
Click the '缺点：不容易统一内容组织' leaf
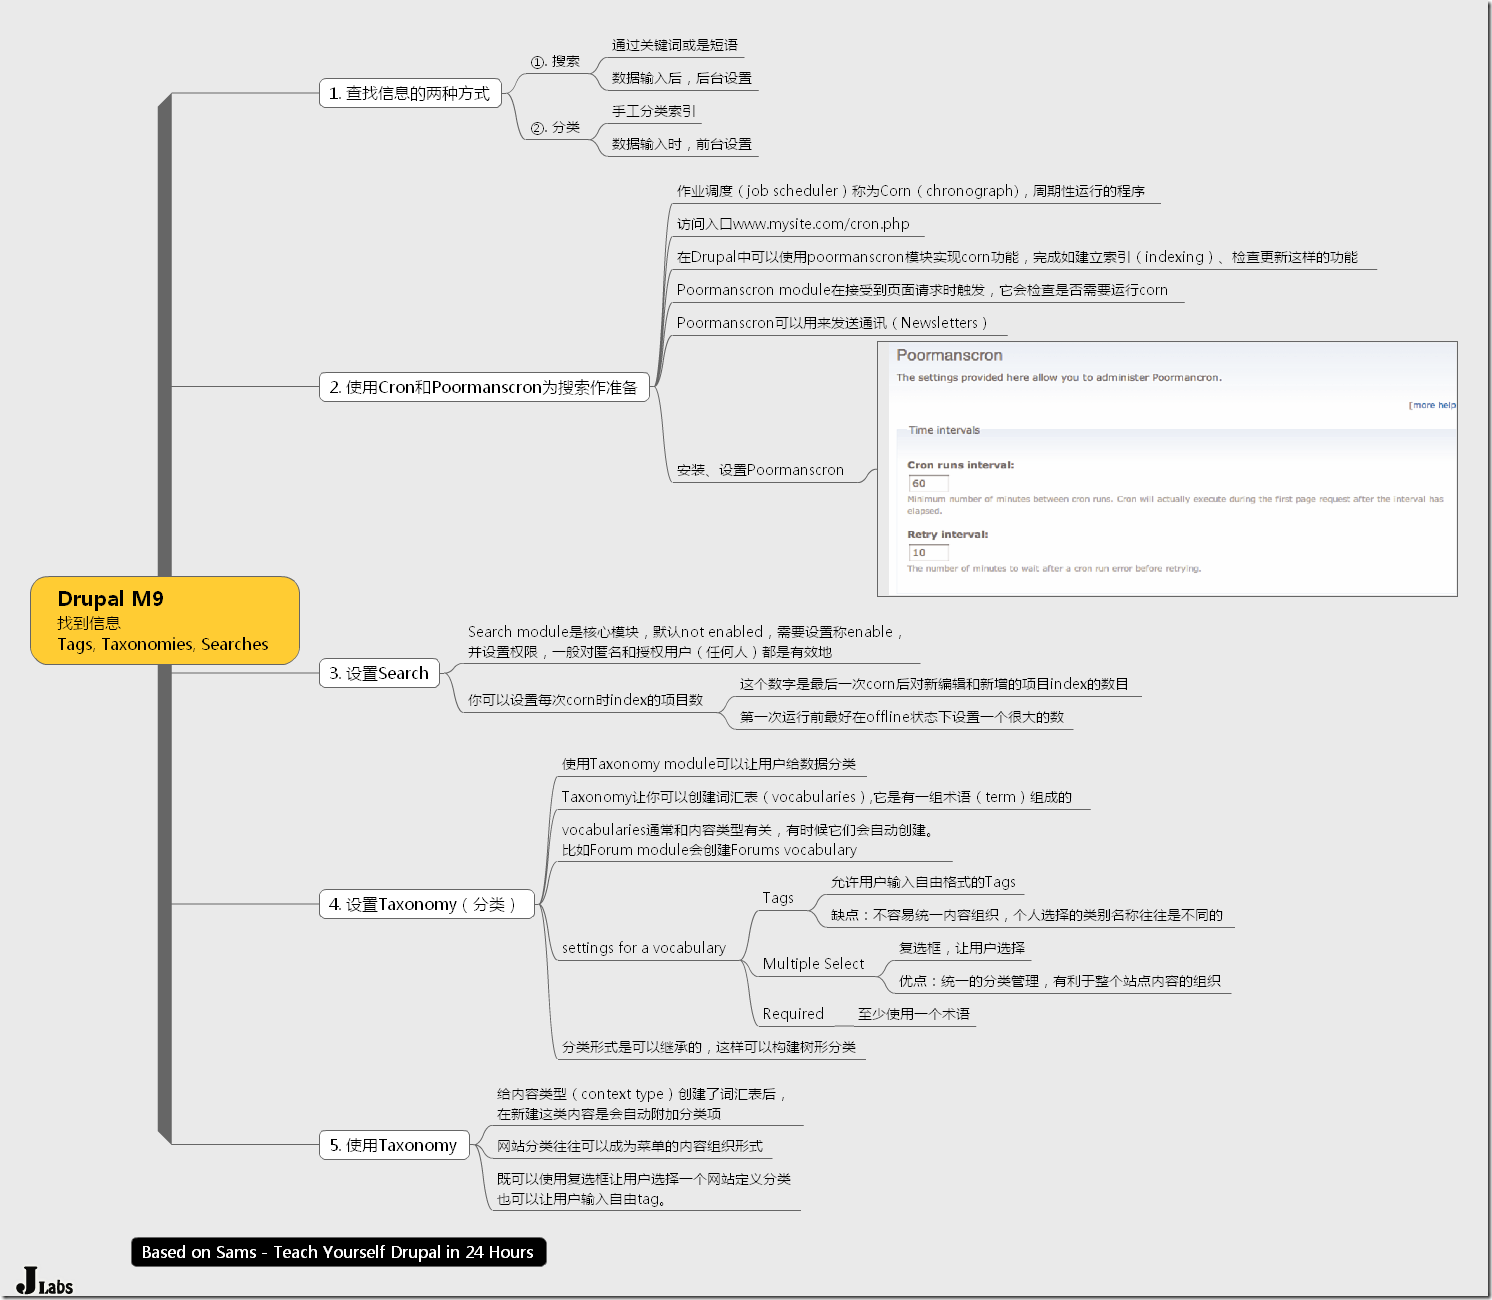(x=1027, y=915)
